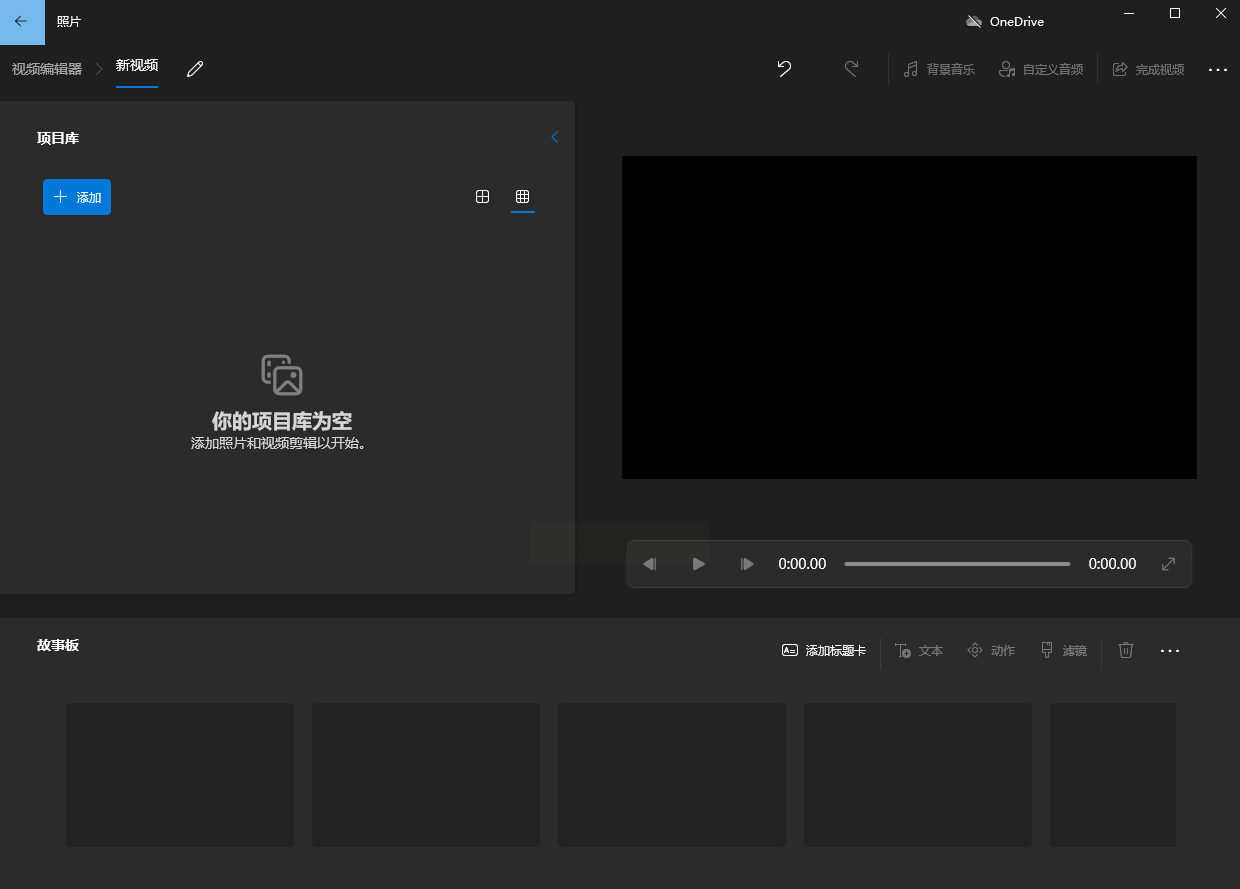Click the back arrow in title bar
The image size is (1240, 889).
21,21
